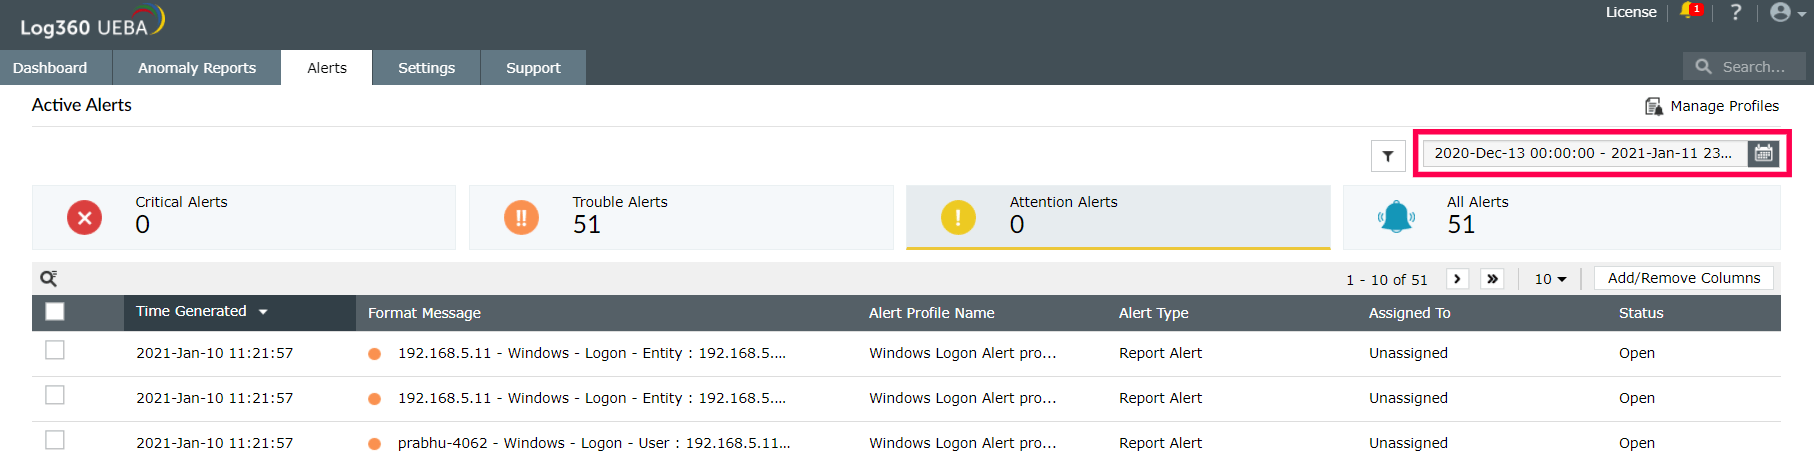Jump to last page of alerts
Viewport: 1814px width, 462px height.
coord(1492,279)
